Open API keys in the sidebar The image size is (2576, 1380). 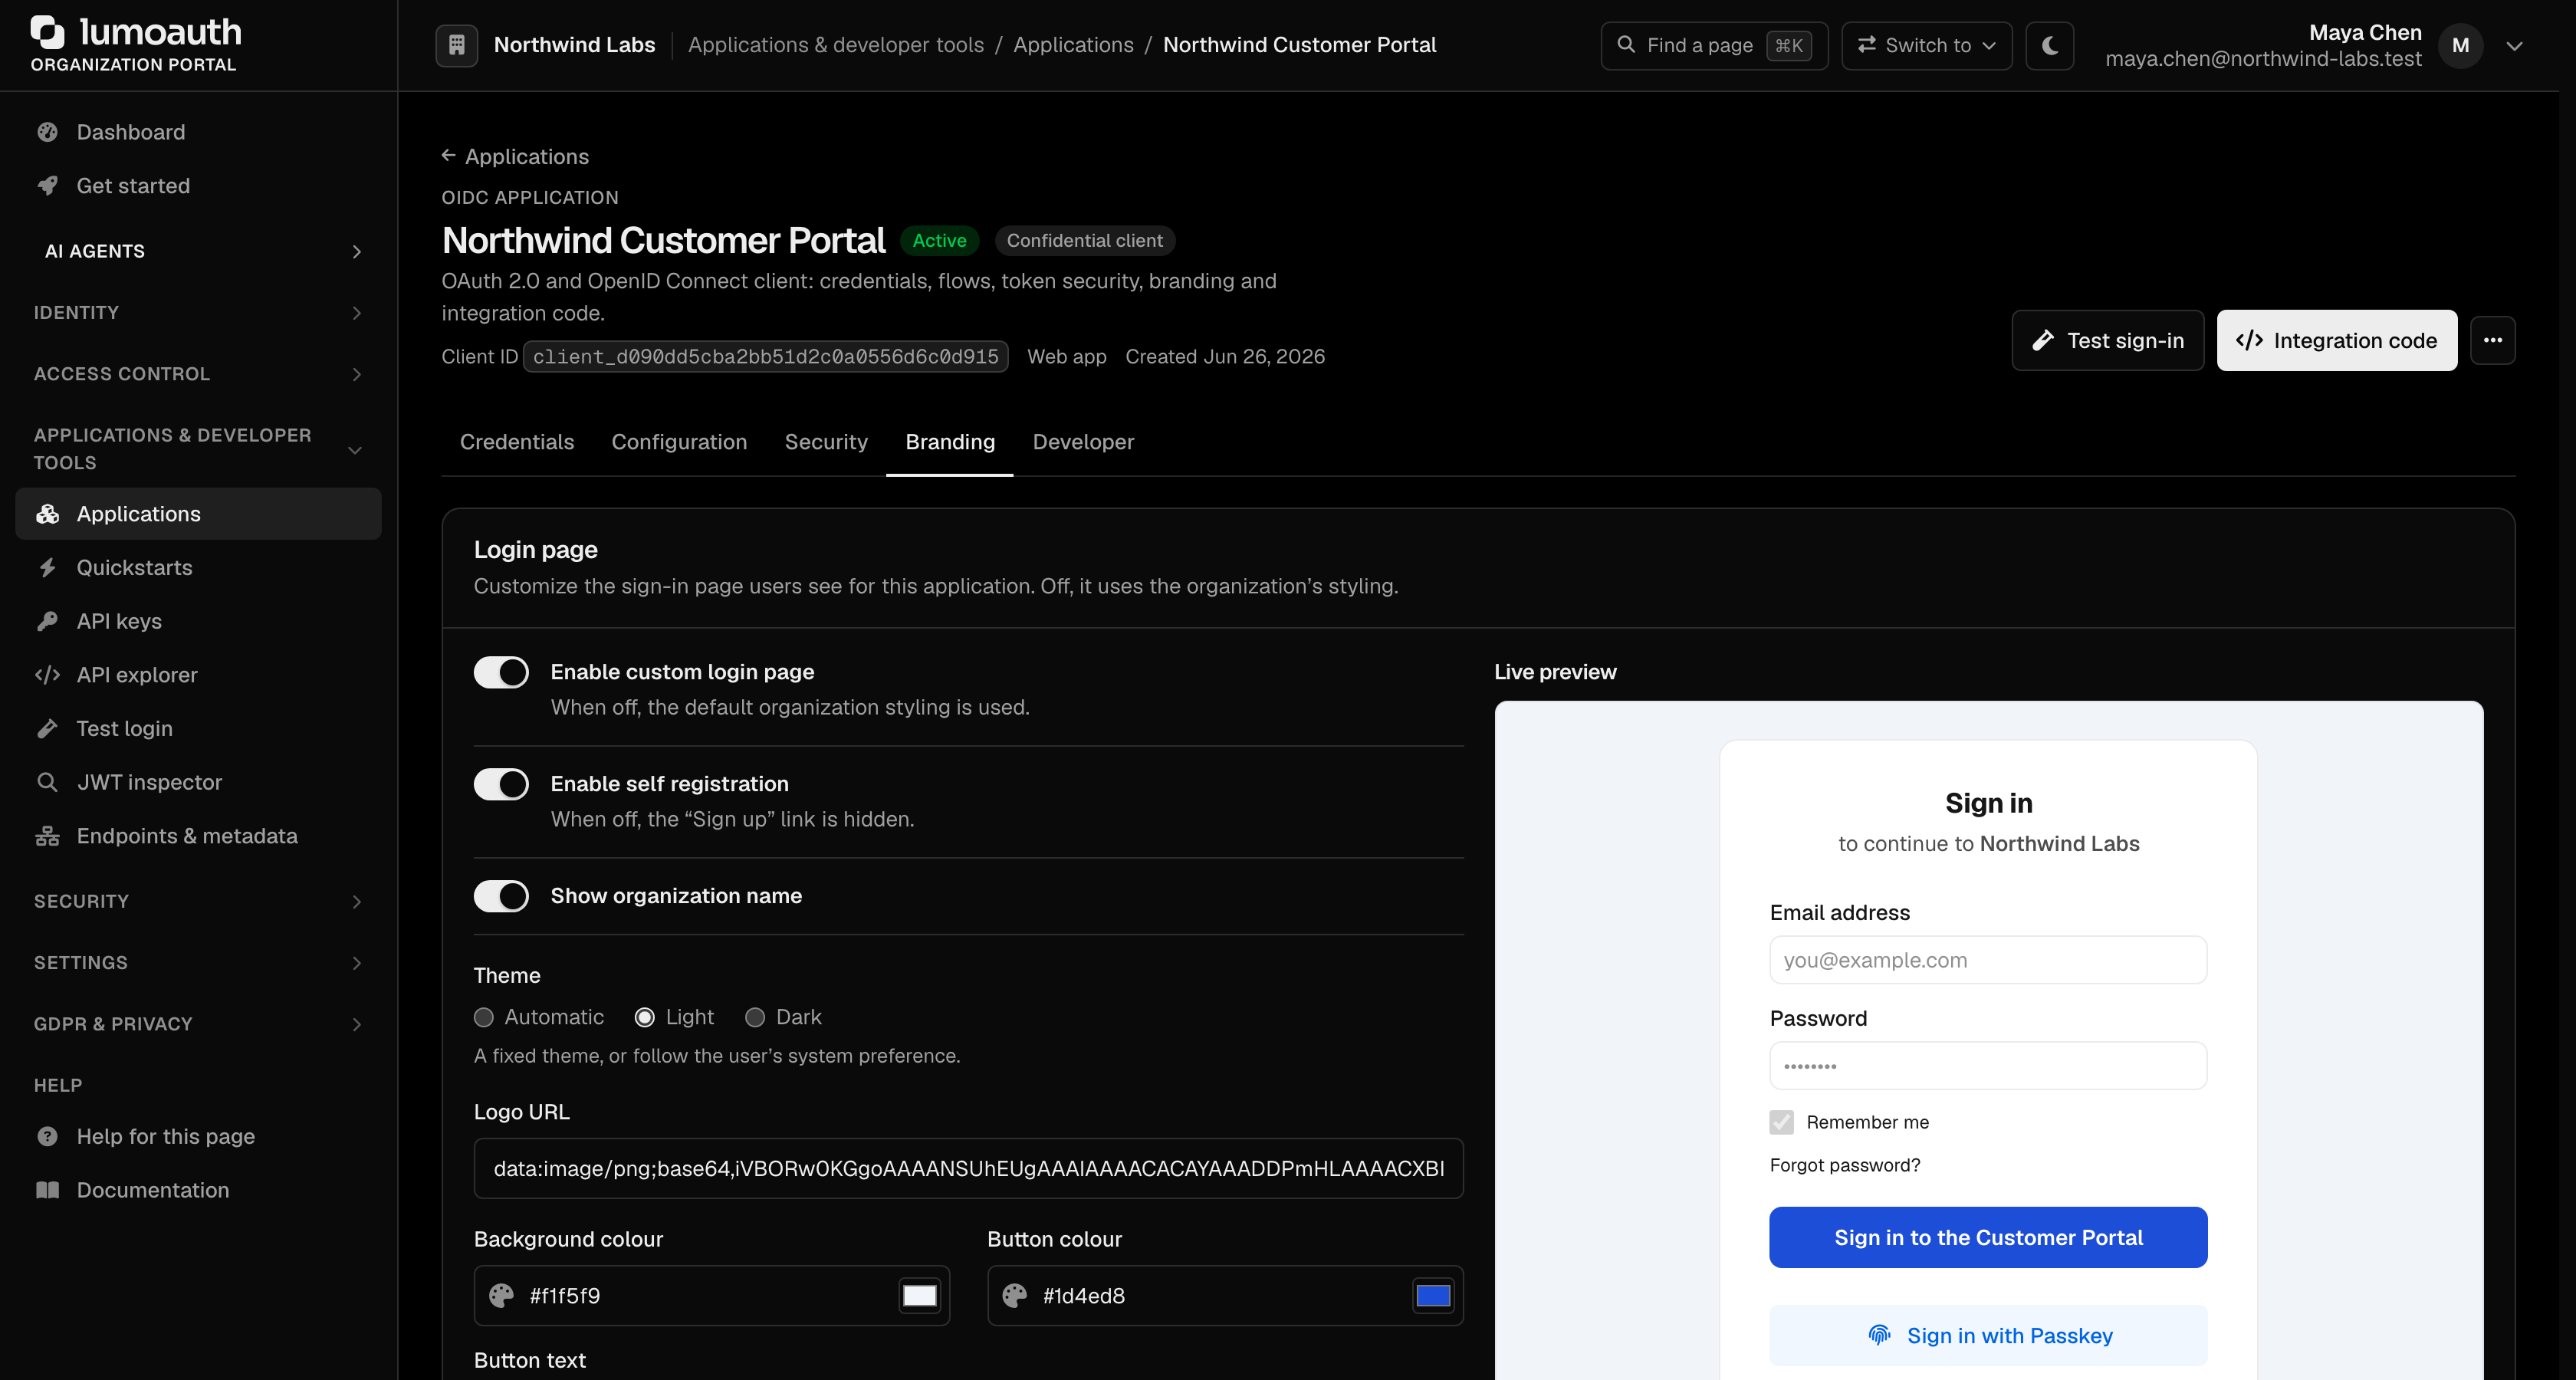(198, 621)
